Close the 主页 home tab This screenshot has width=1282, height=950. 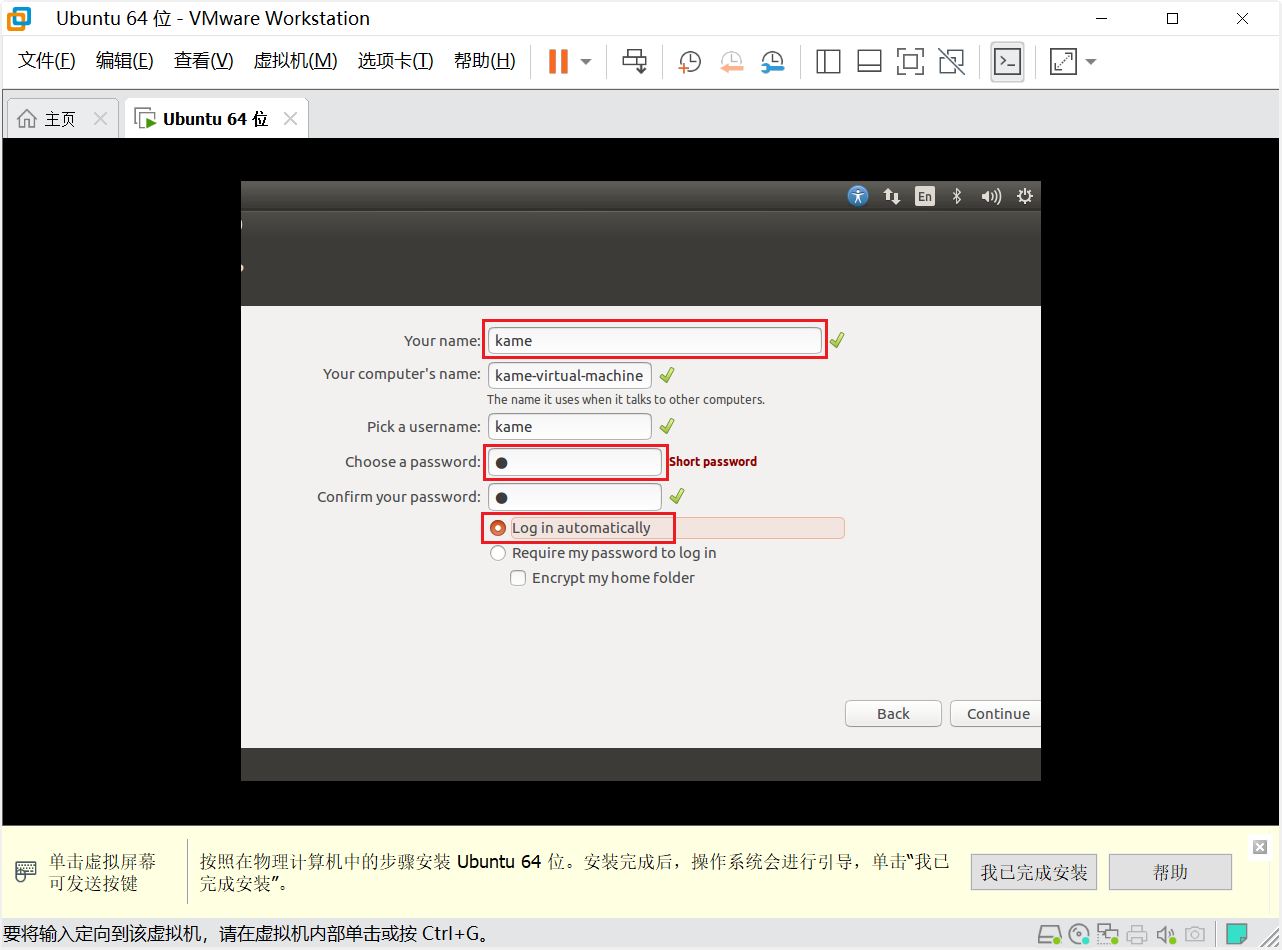pyautogui.click(x=100, y=119)
